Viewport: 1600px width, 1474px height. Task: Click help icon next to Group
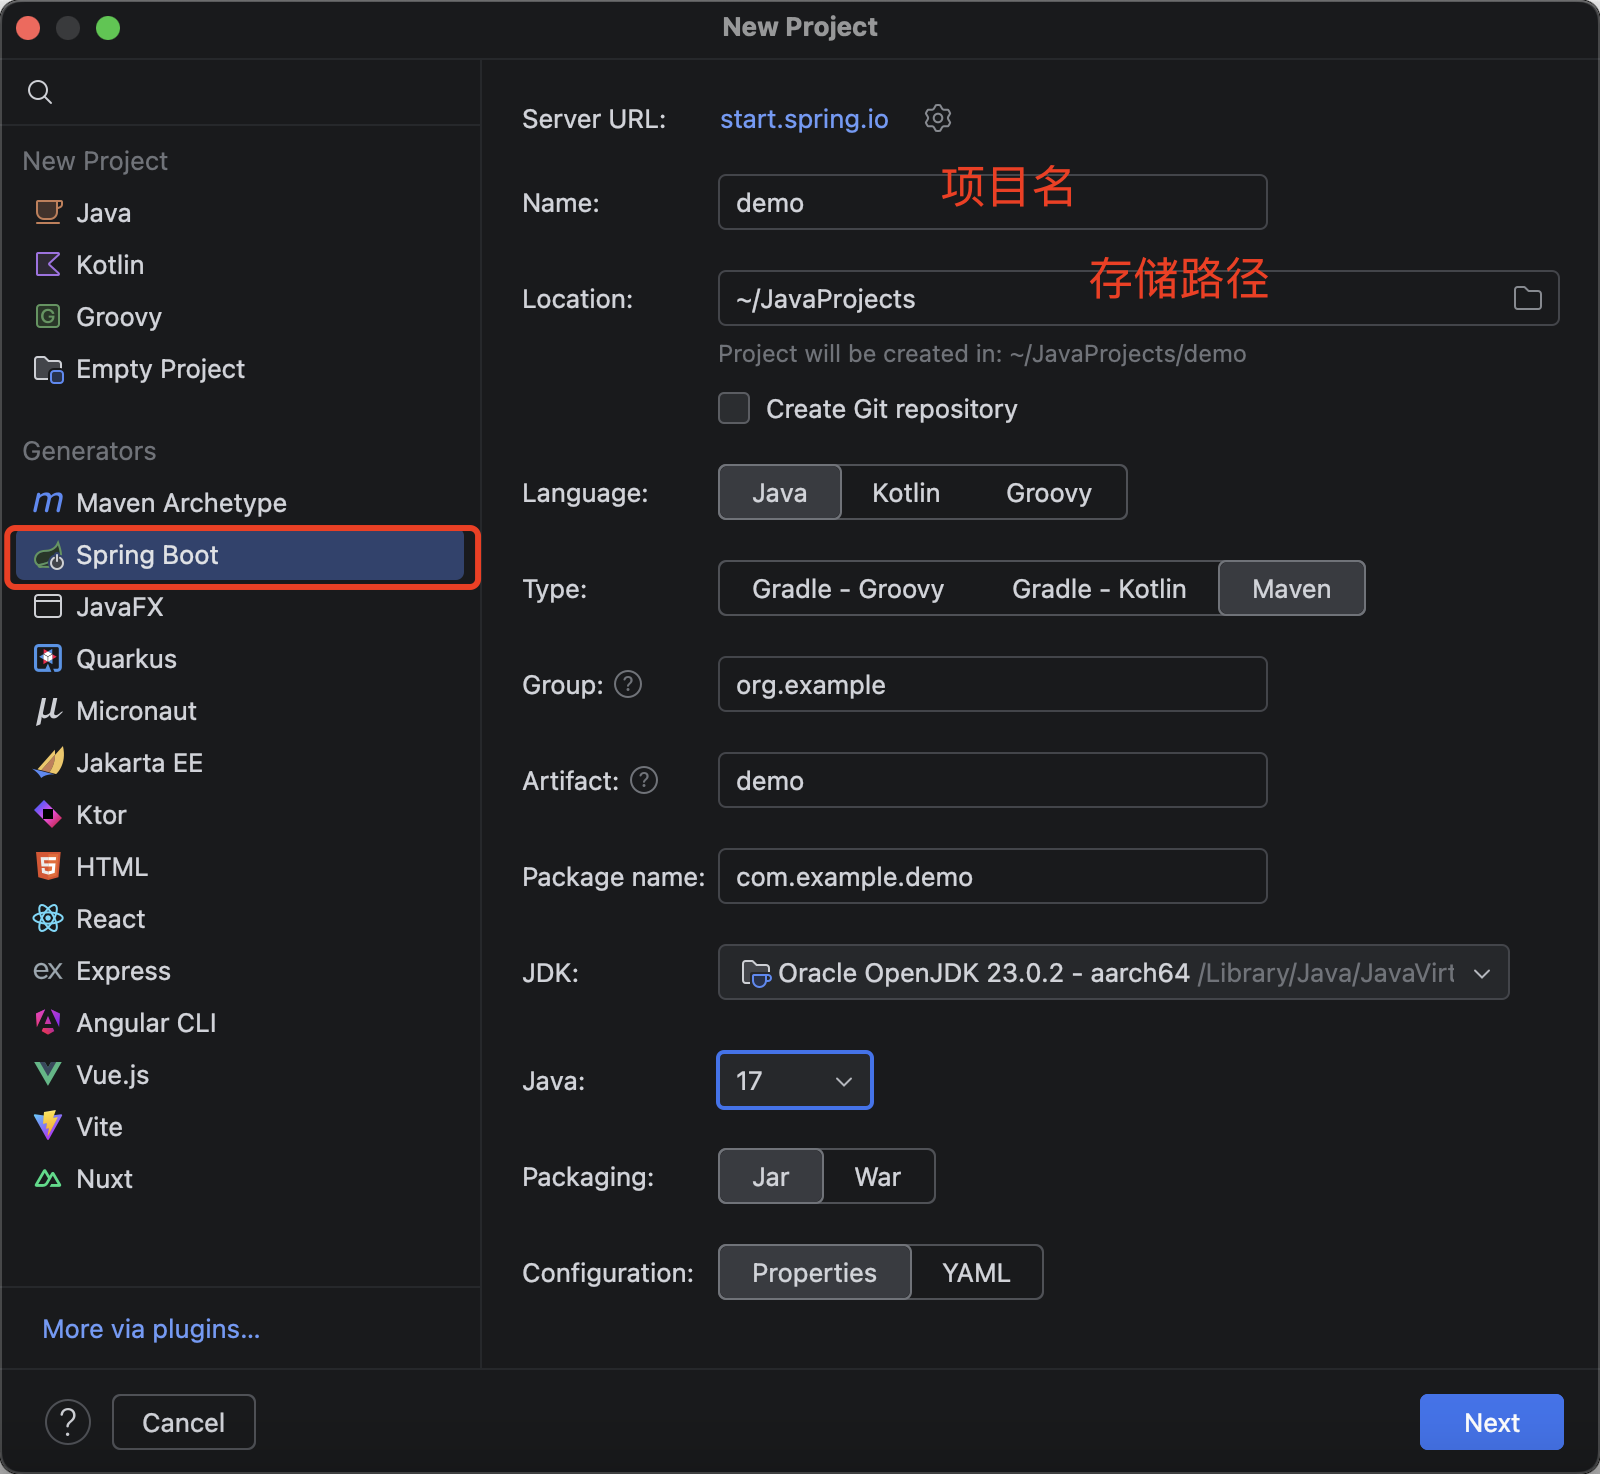[628, 685]
